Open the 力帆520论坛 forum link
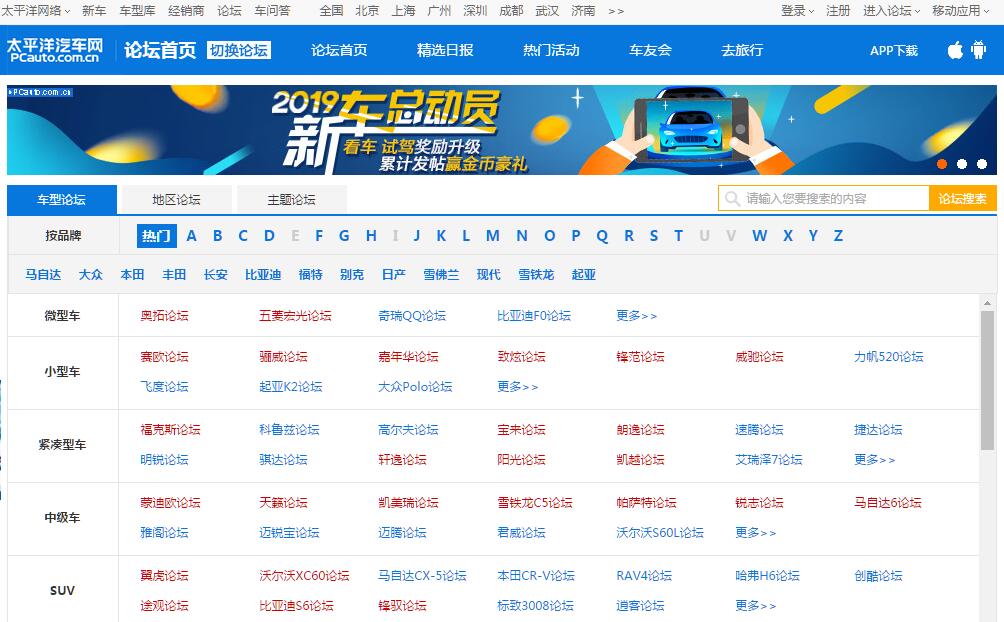Image resolution: width=1004 pixels, height=622 pixels. coord(889,357)
